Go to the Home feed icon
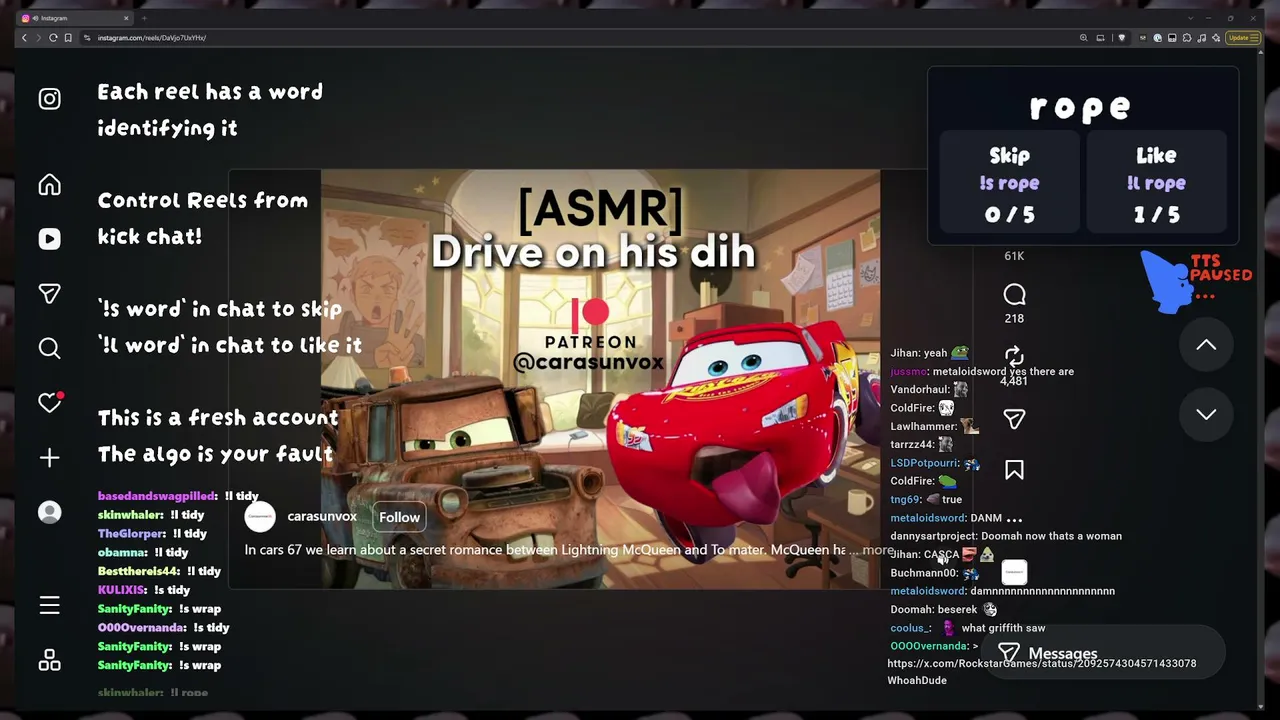Image resolution: width=1280 pixels, height=720 pixels. (x=49, y=185)
